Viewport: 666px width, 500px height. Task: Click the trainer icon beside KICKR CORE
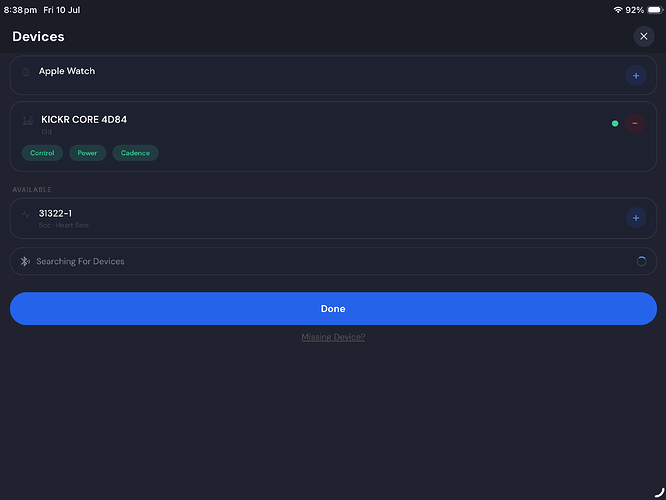coord(28,121)
